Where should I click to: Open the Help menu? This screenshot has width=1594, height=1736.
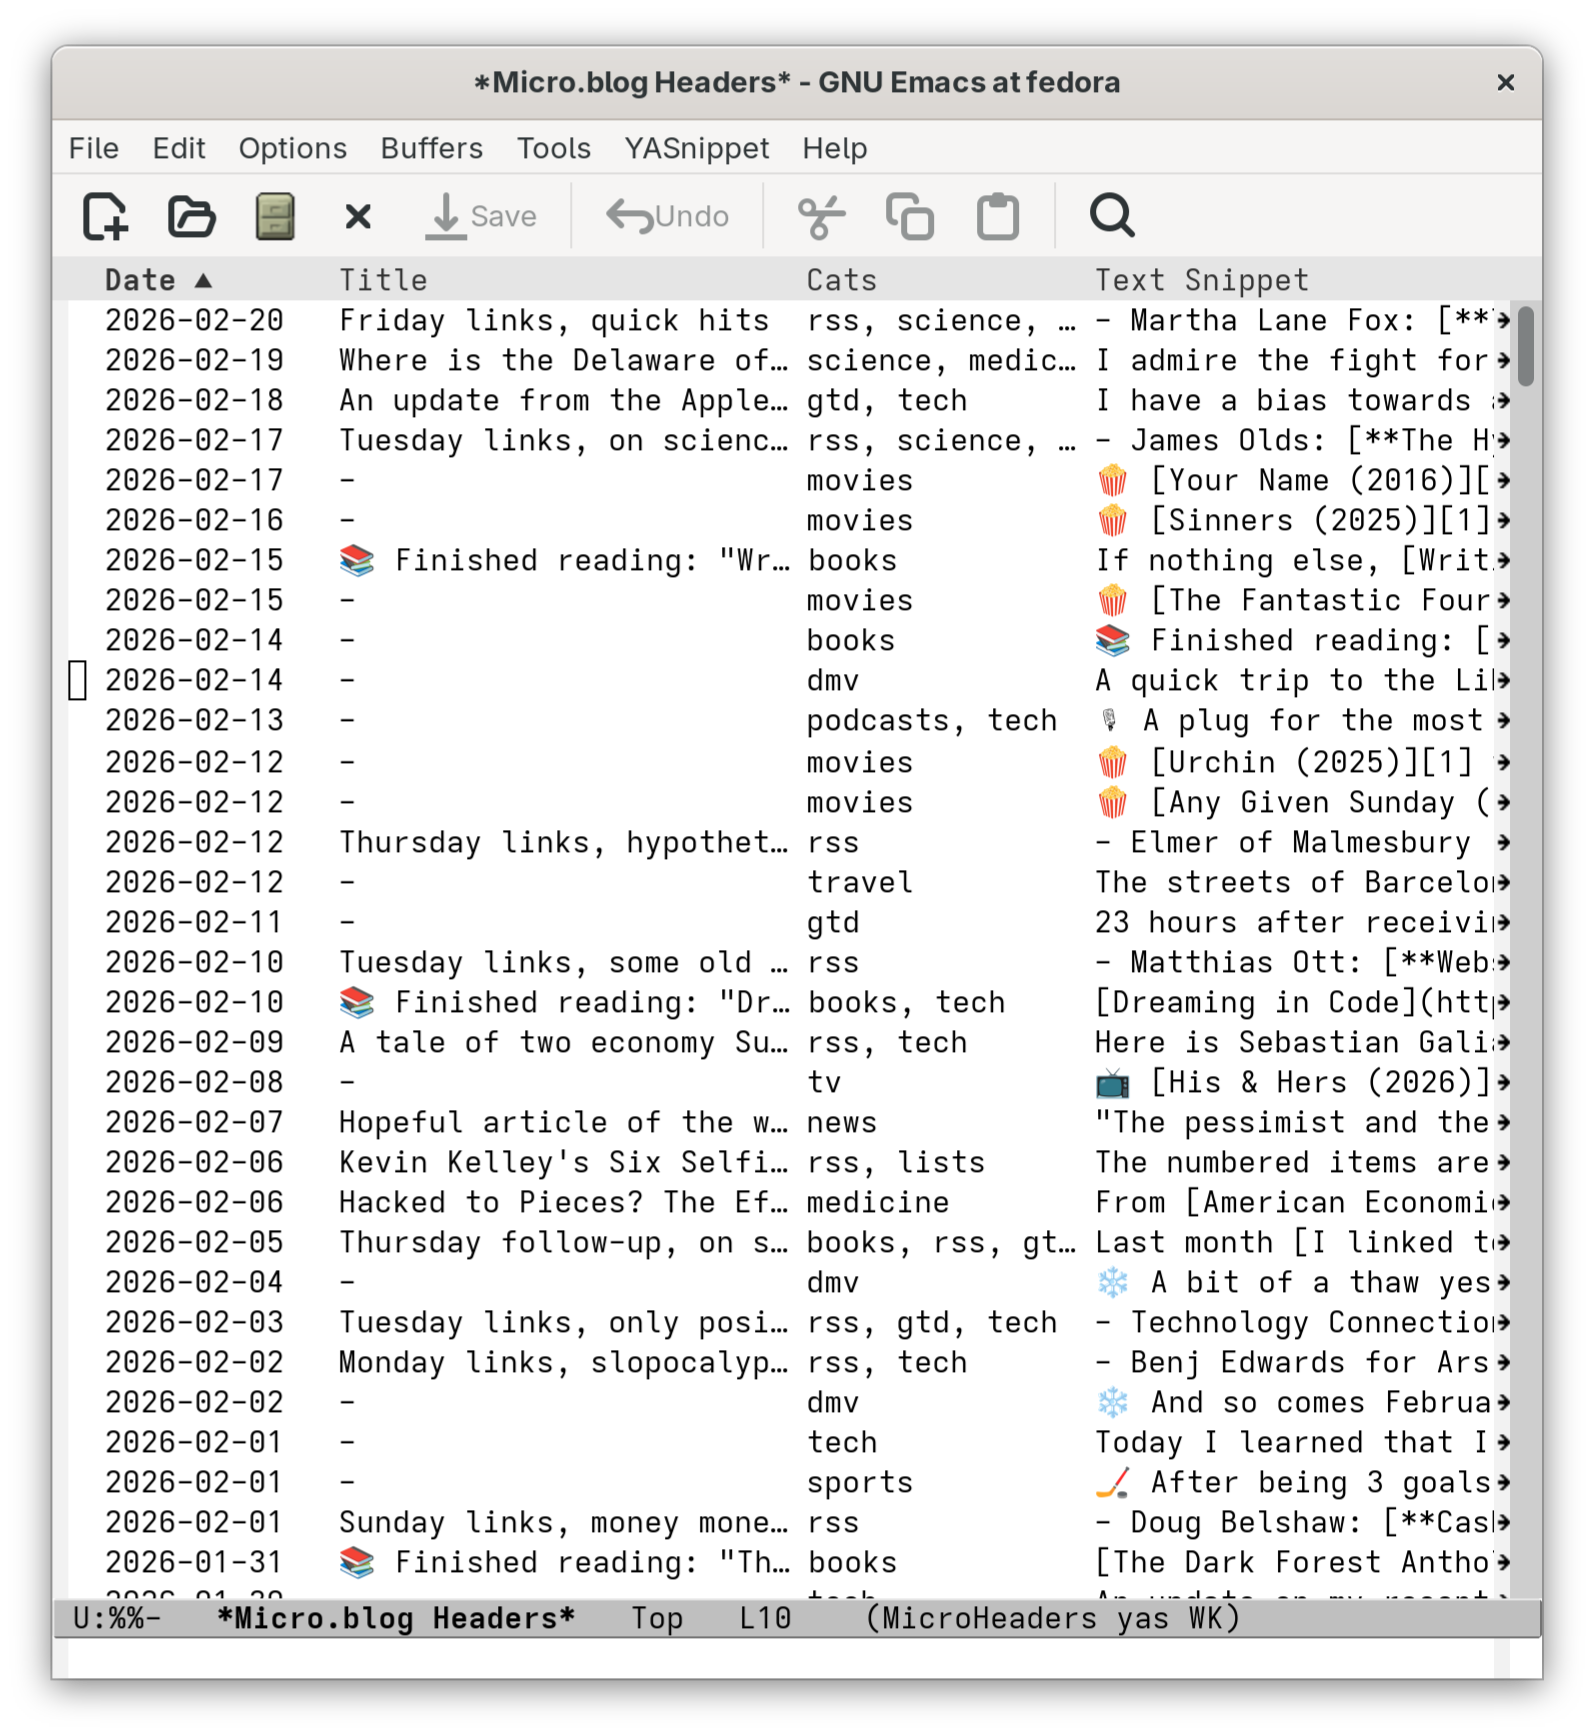pos(835,148)
